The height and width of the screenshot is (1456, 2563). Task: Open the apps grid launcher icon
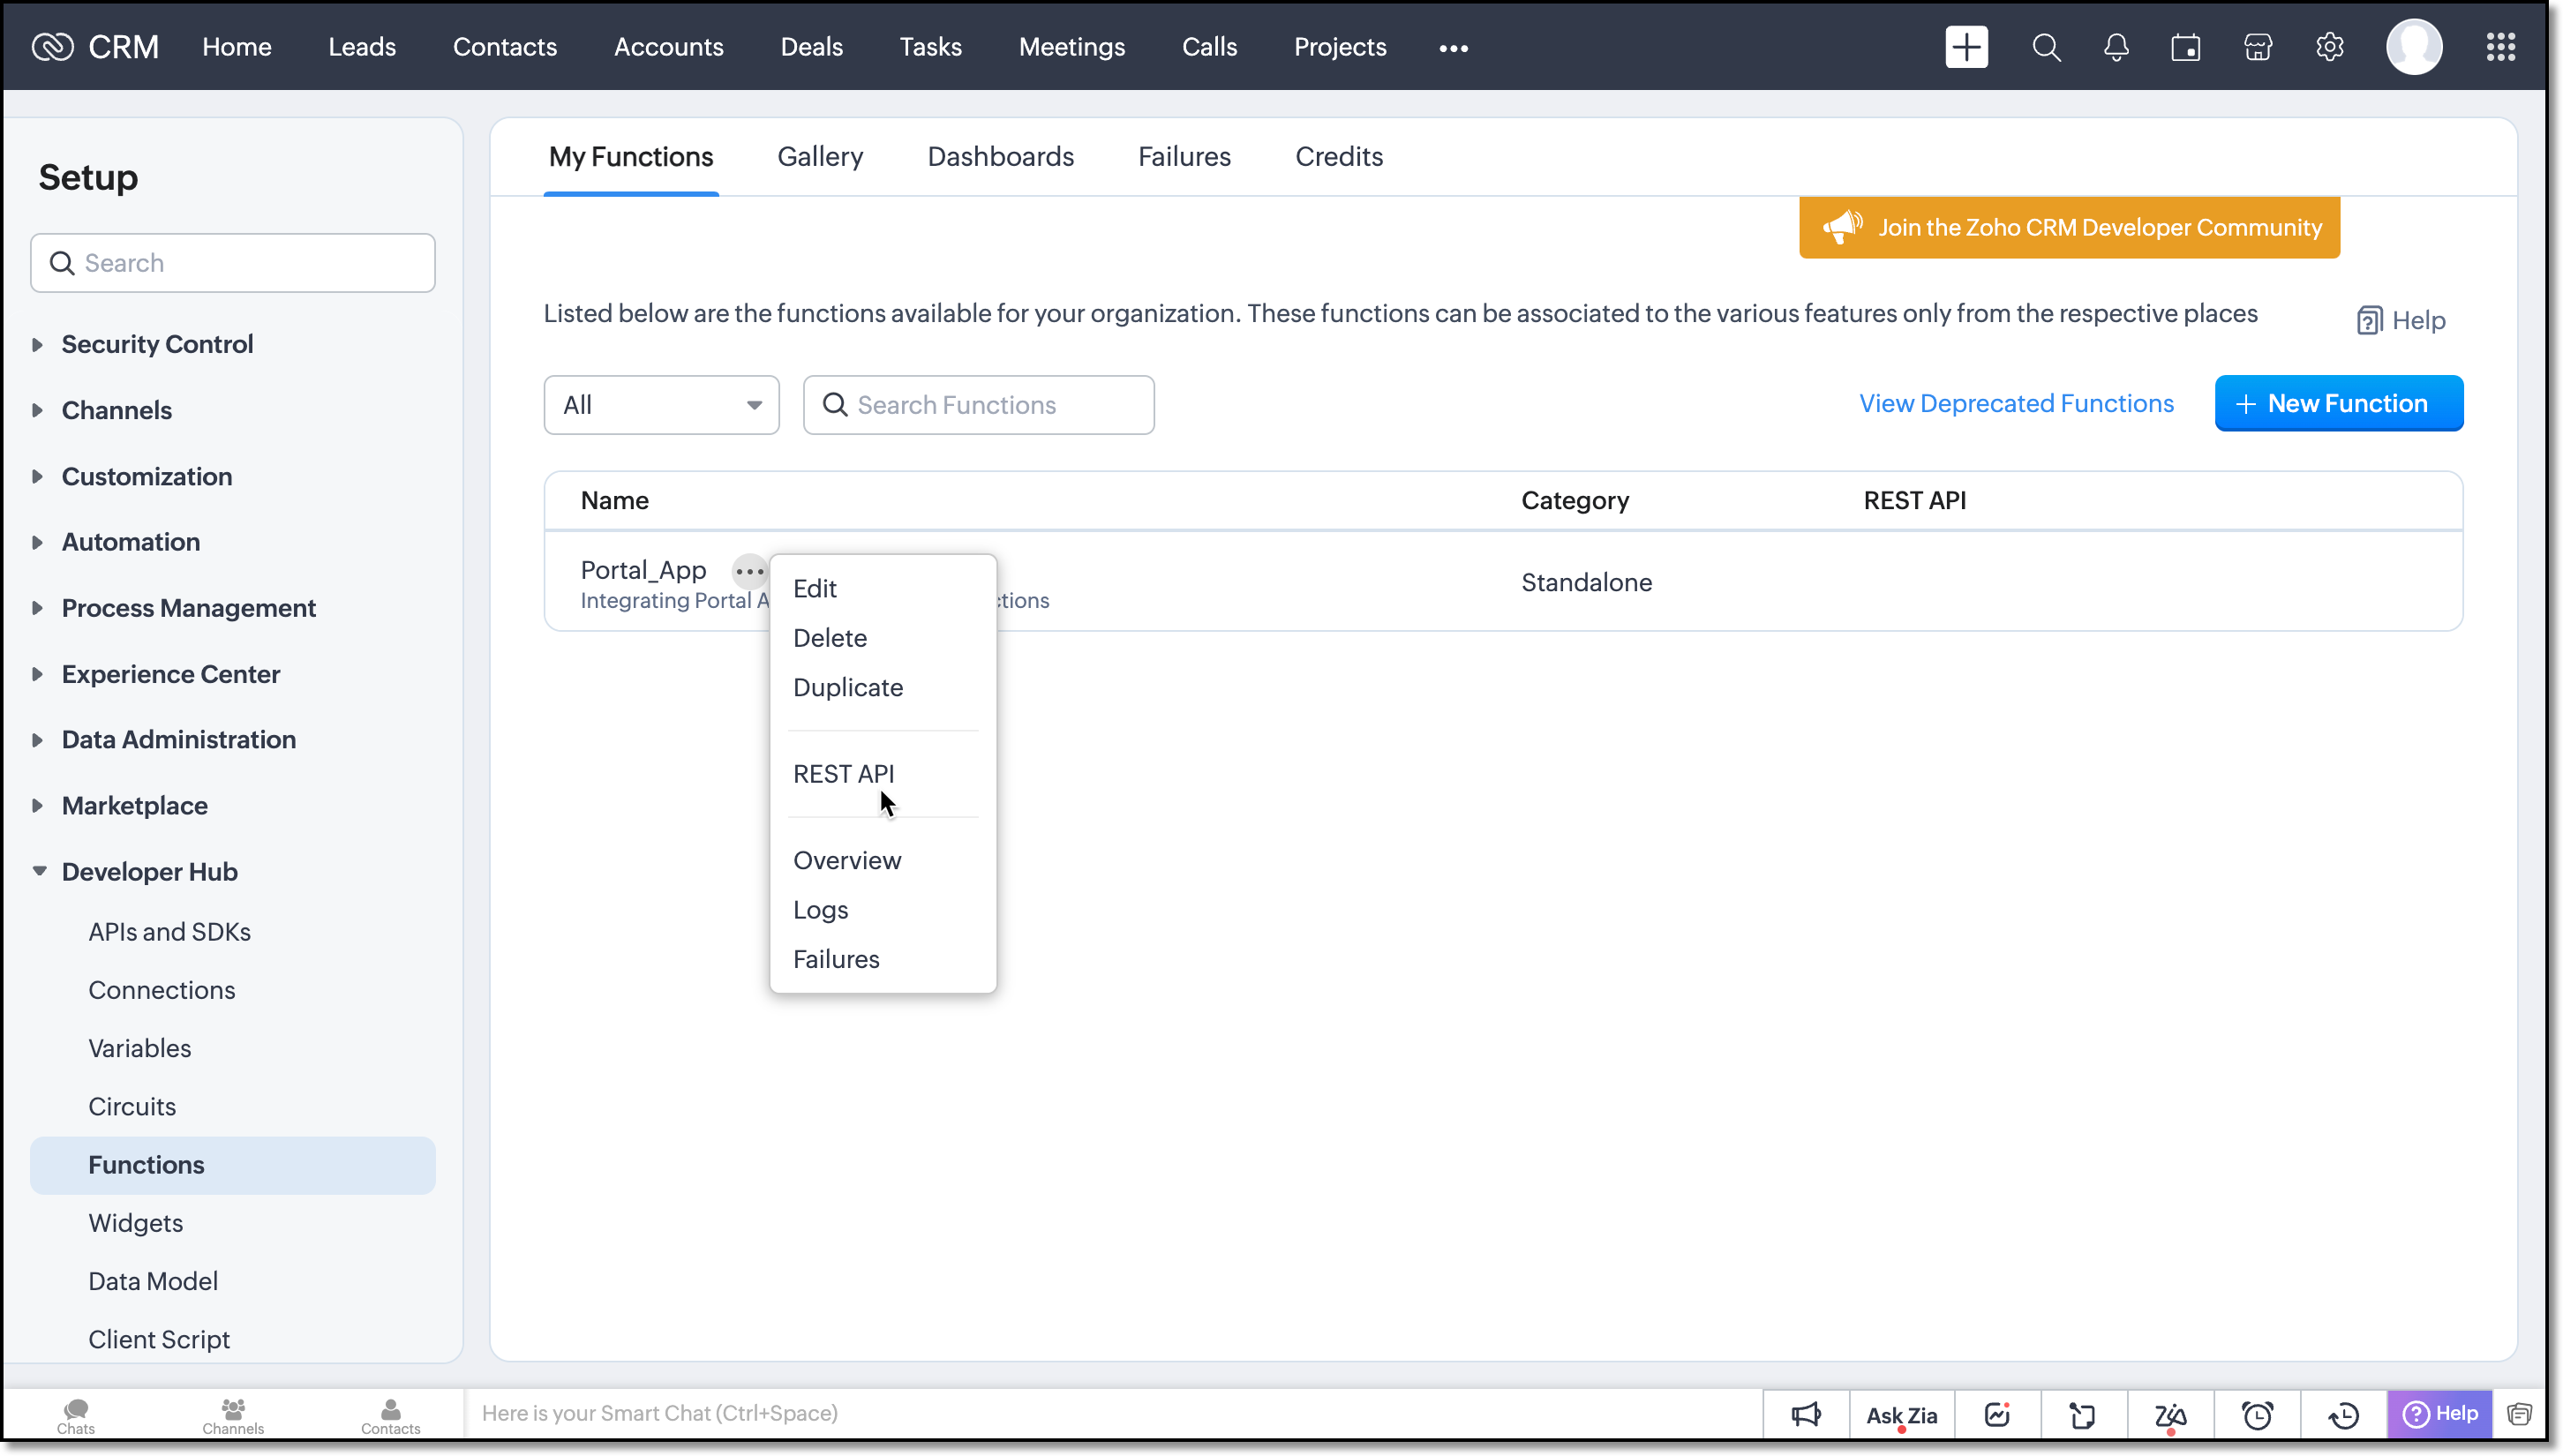click(x=2501, y=47)
